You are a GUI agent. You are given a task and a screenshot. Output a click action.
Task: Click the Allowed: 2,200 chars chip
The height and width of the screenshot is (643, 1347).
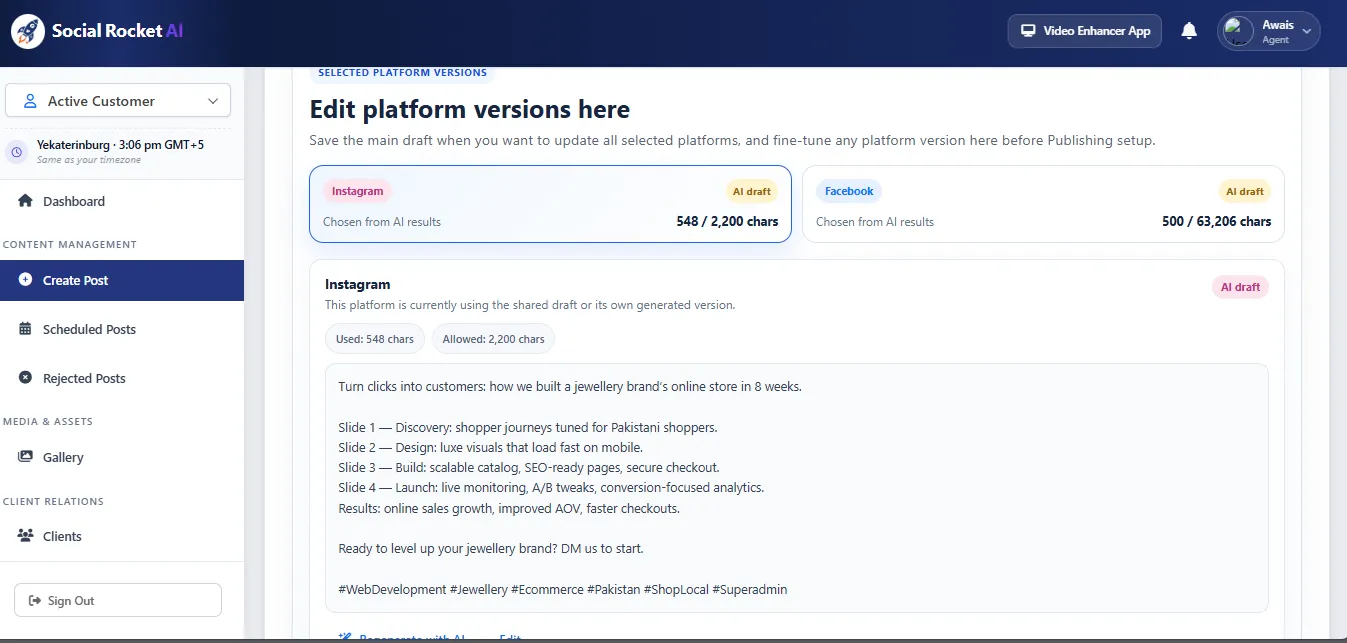[493, 339]
